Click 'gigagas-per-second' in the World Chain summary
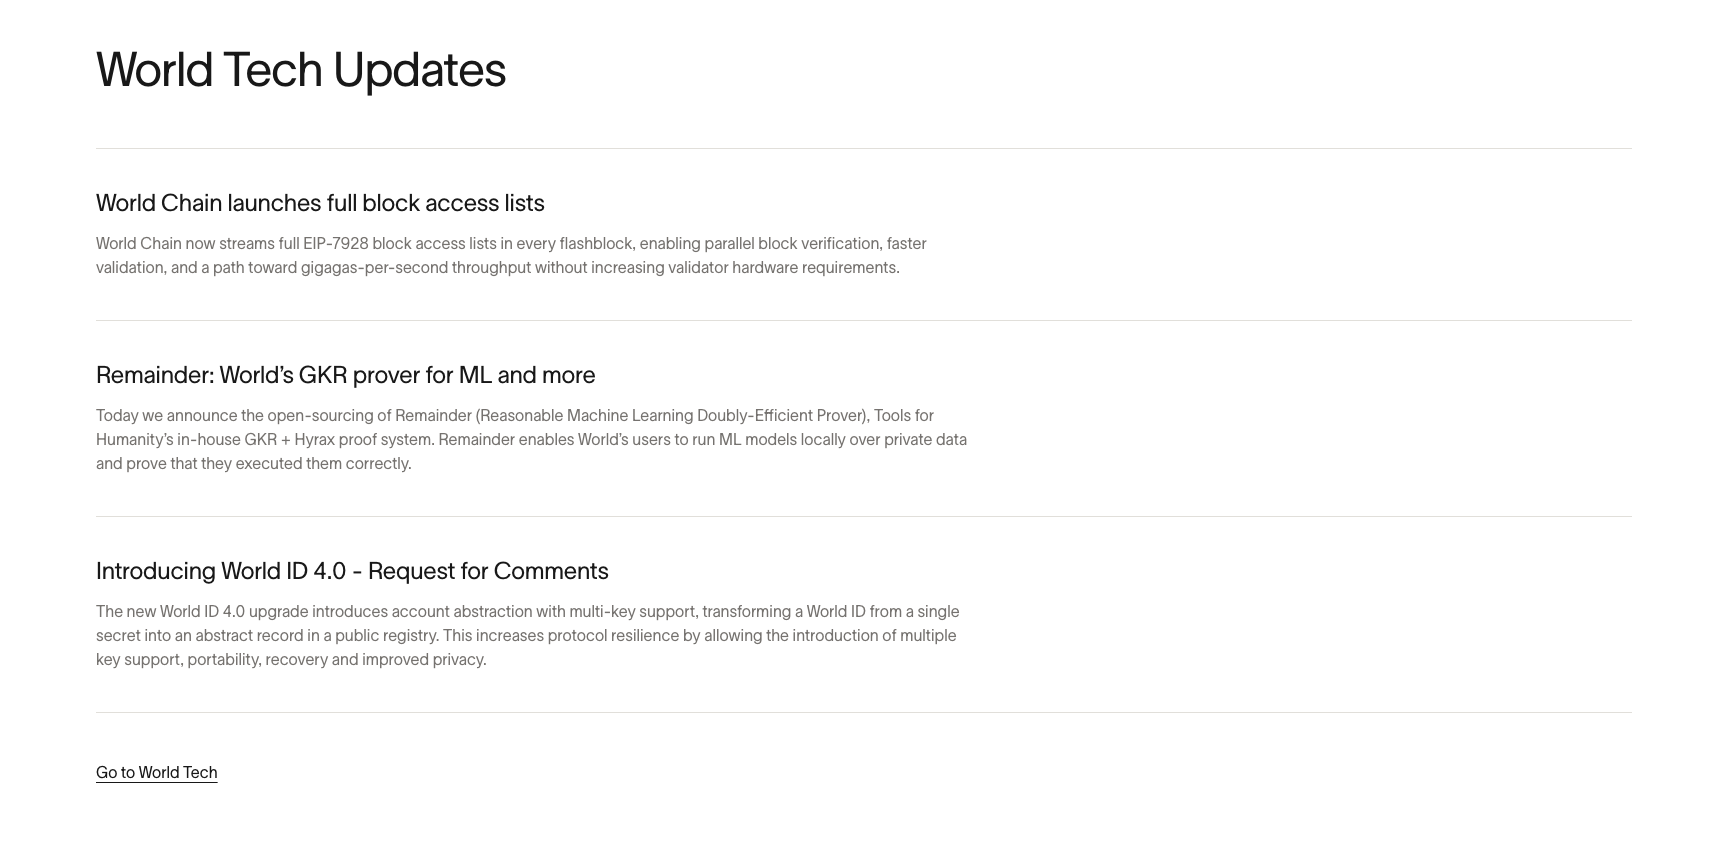 374,268
